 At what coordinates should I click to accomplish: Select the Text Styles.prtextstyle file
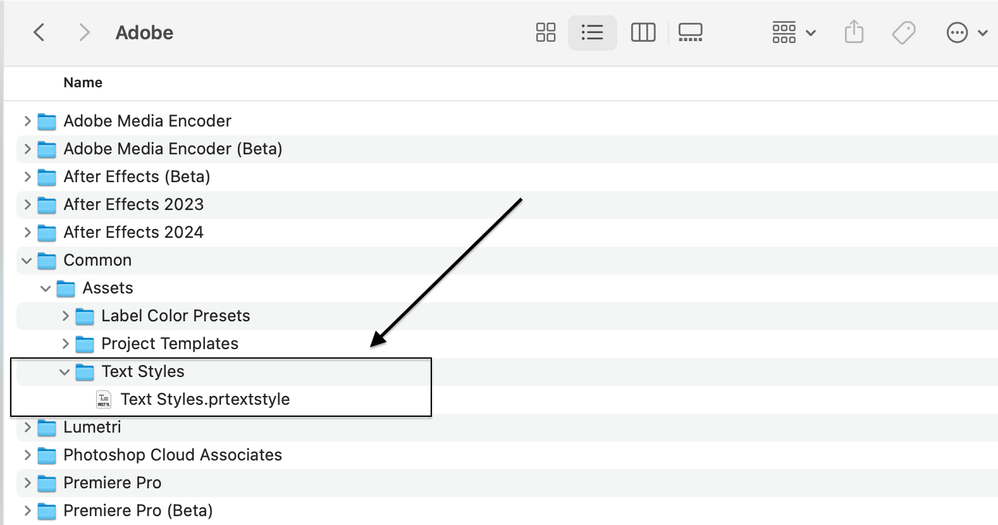pos(204,399)
